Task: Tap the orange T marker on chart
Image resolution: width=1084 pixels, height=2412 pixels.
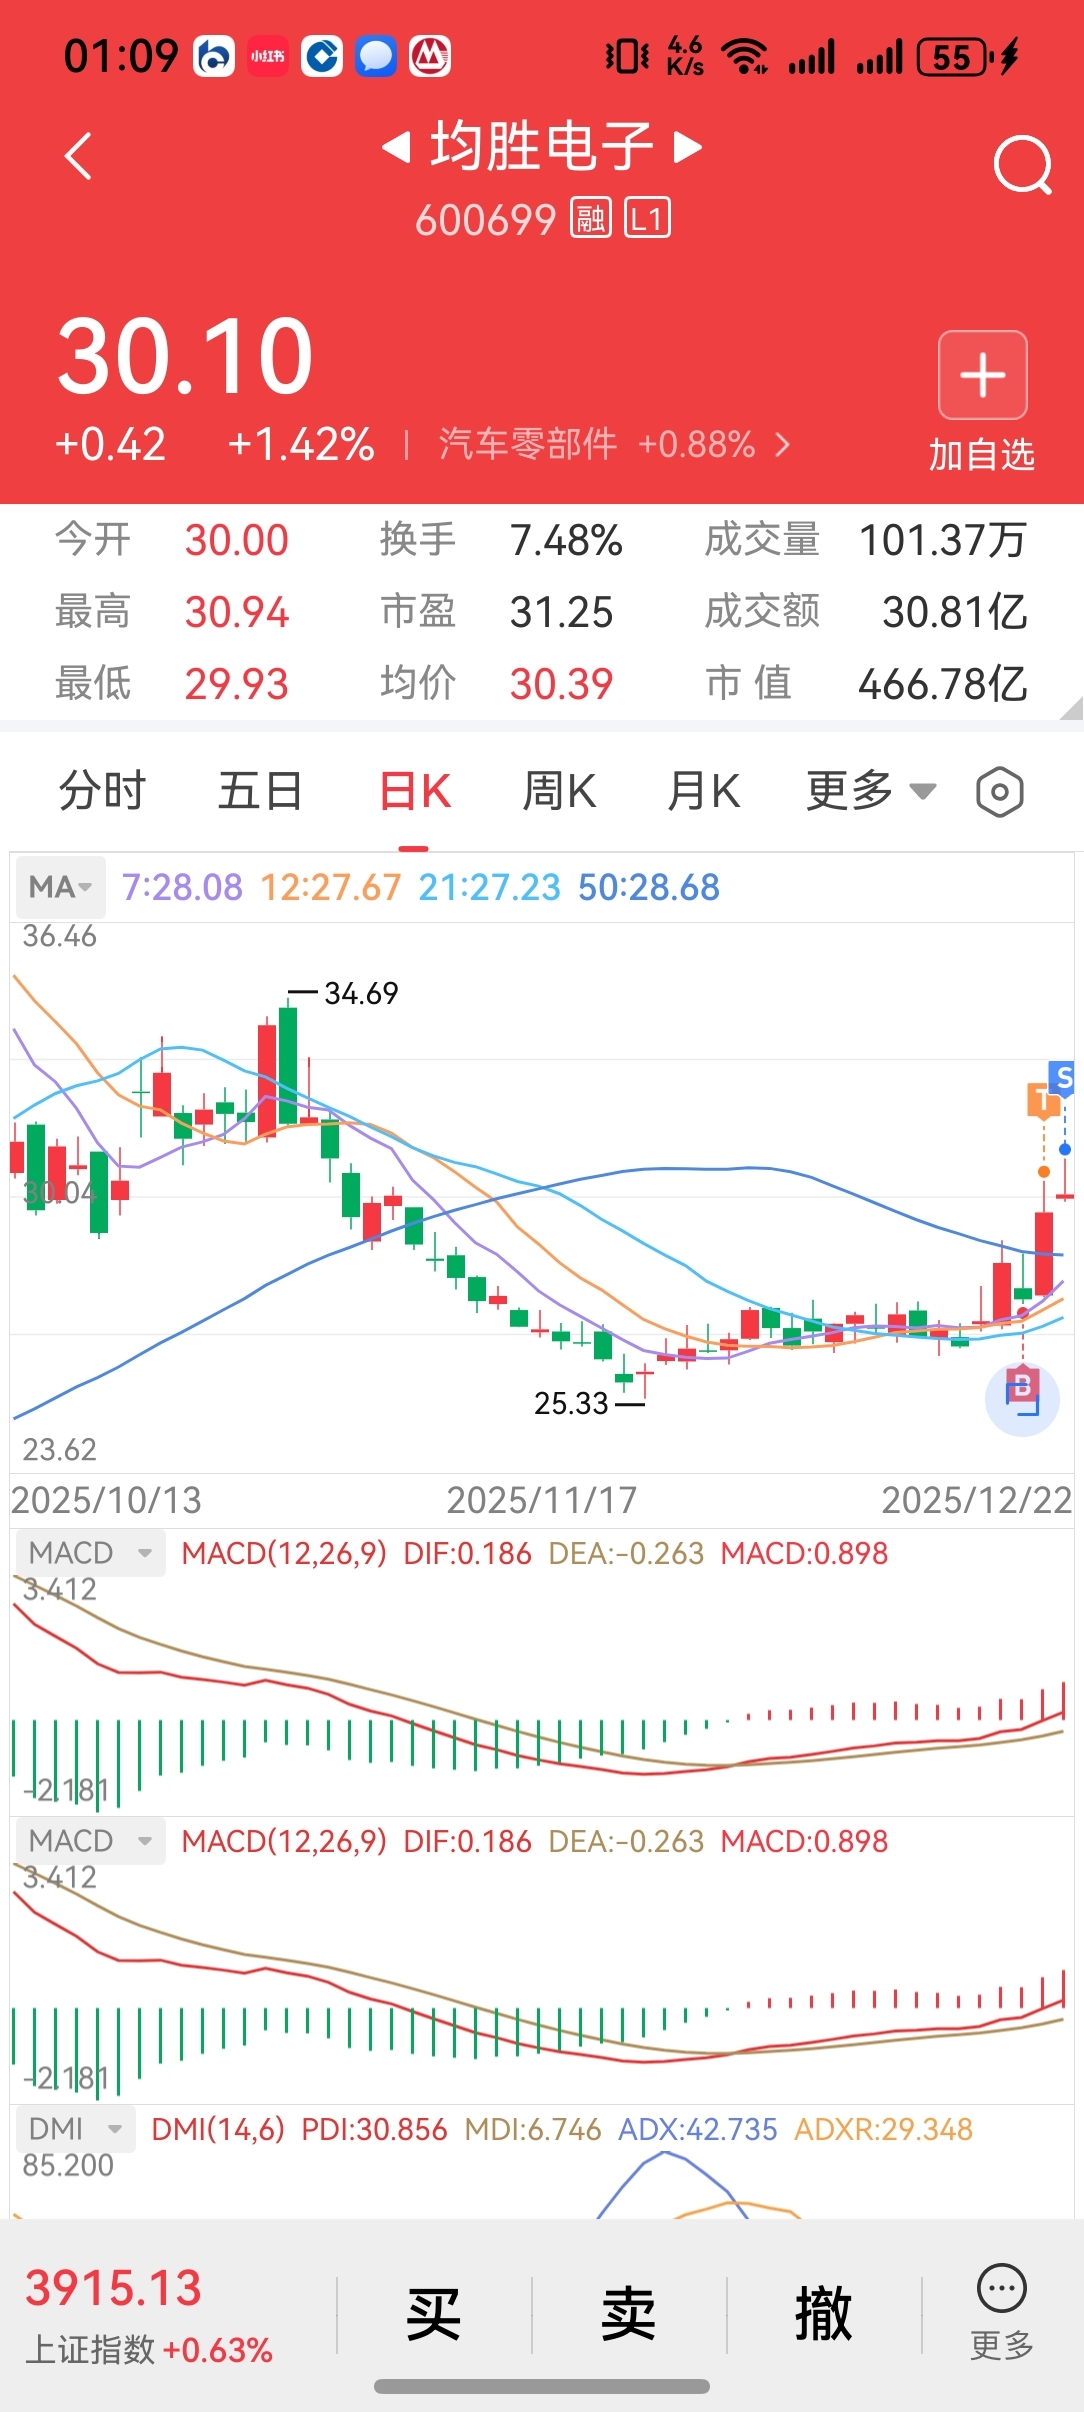Action: 1043,1100
